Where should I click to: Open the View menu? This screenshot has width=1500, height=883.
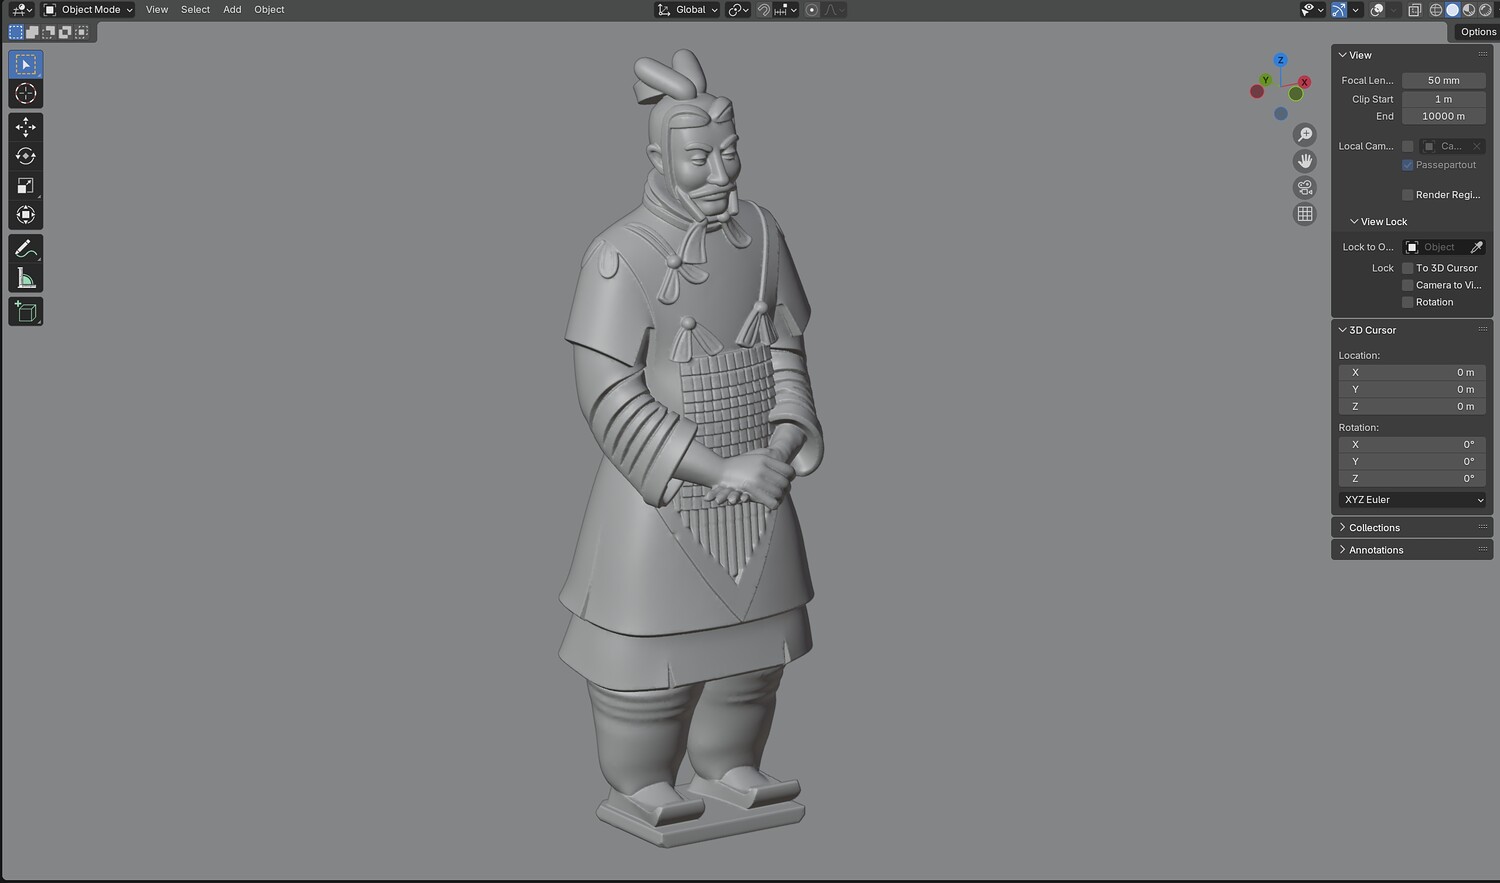tap(157, 10)
